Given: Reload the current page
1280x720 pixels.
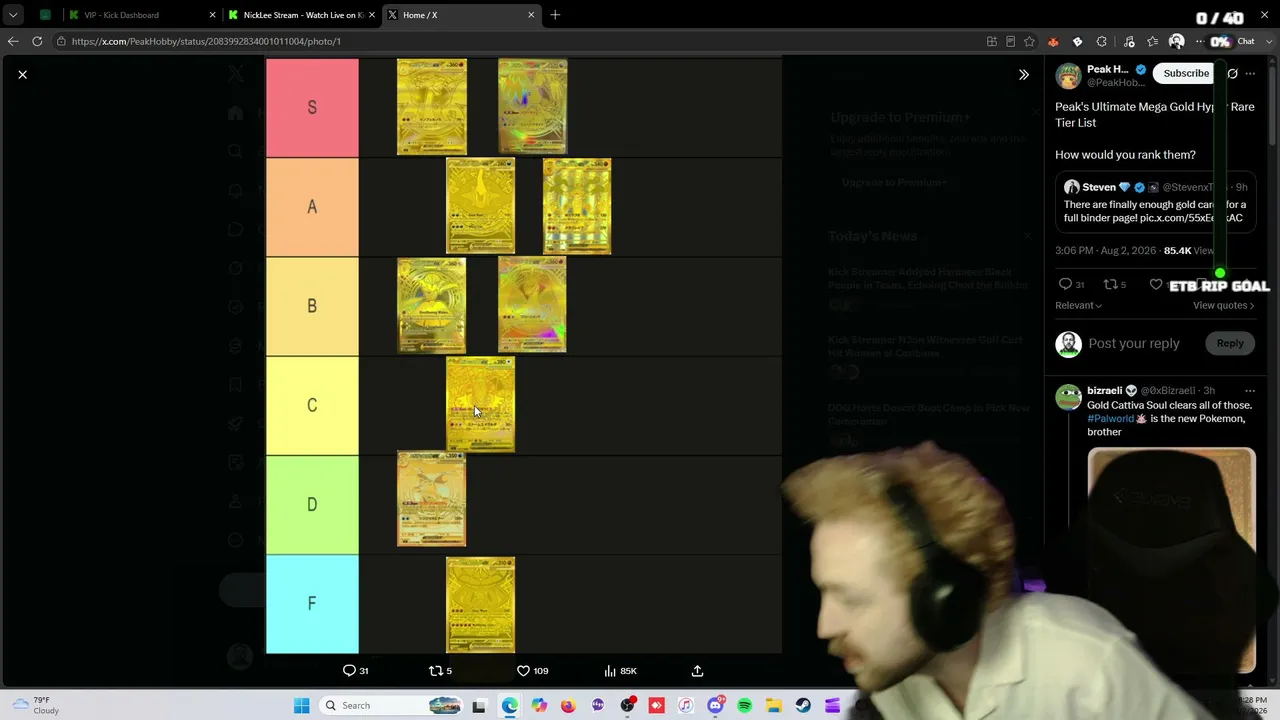Looking at the screenshot, I should coord(37,42).
